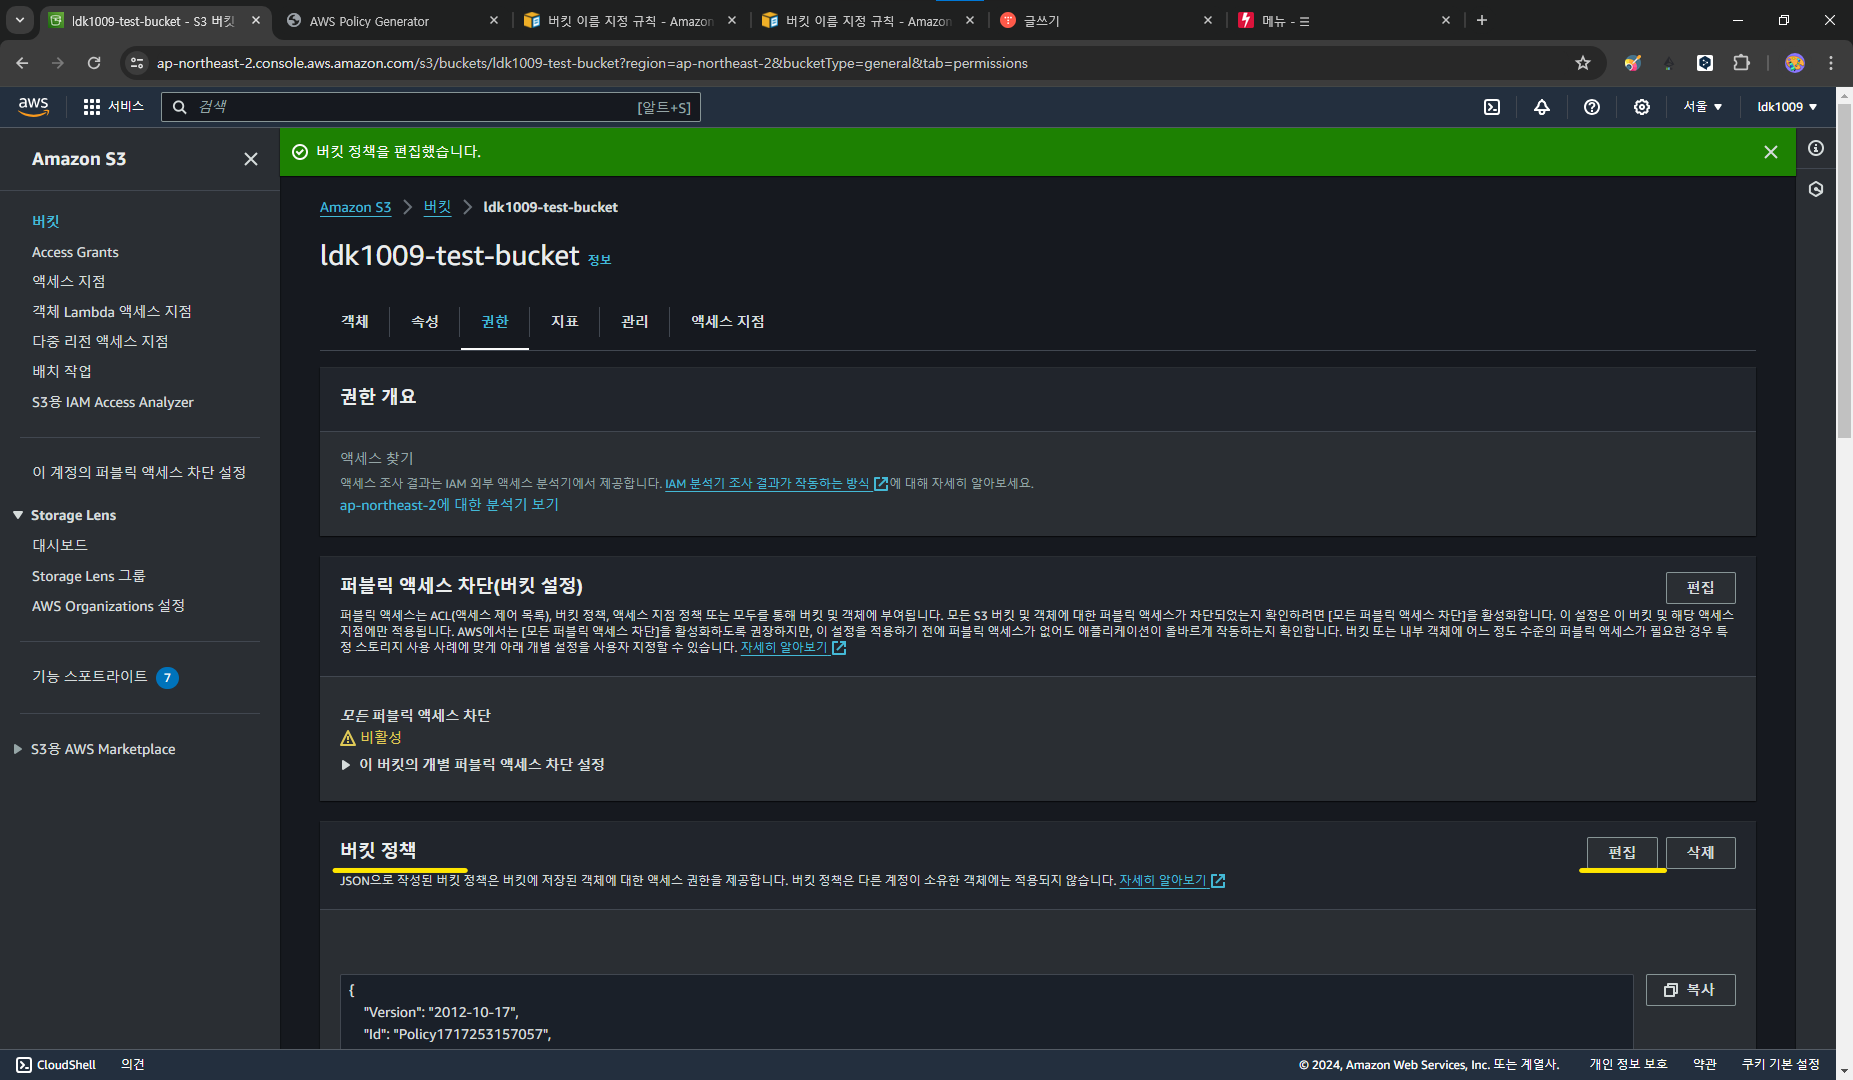This screenshot has height=1080, width=1853.
Task: Open the notifications bell icon
Action: point(1542,107)
